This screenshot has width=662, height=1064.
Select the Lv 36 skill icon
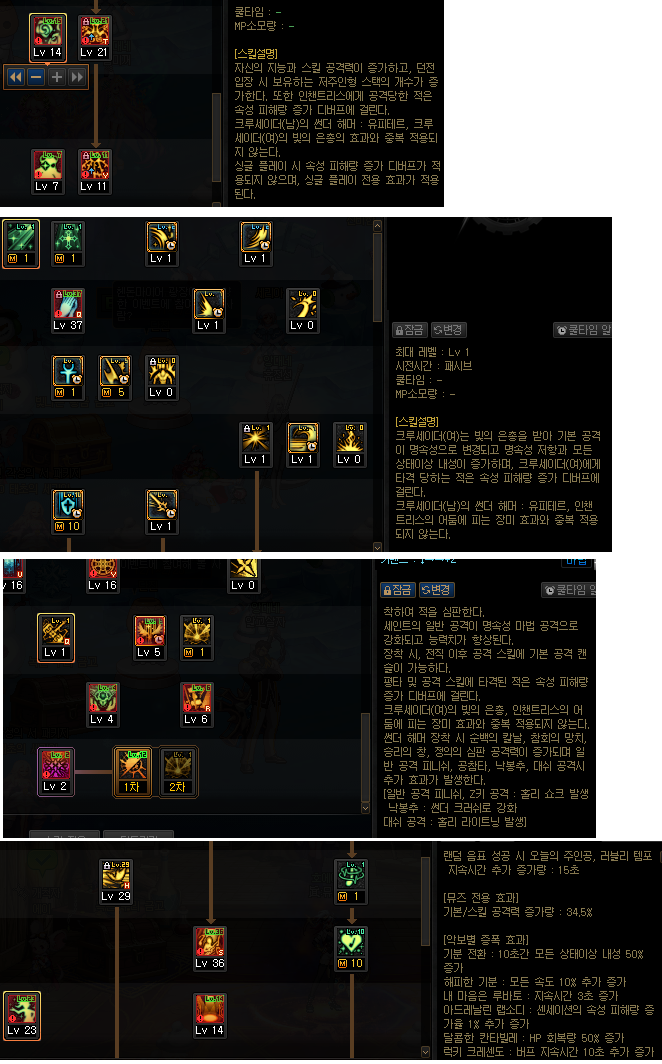coord(210,949)
